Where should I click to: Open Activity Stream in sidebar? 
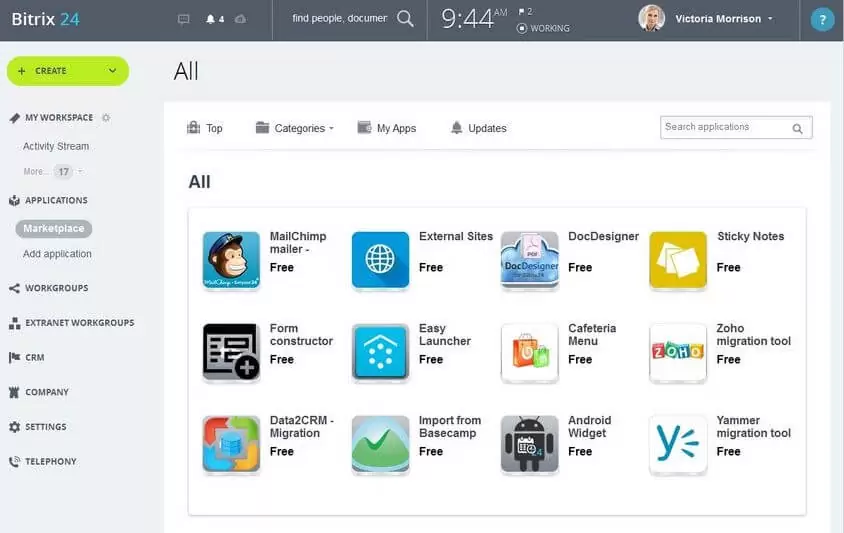tap(56, 146)
